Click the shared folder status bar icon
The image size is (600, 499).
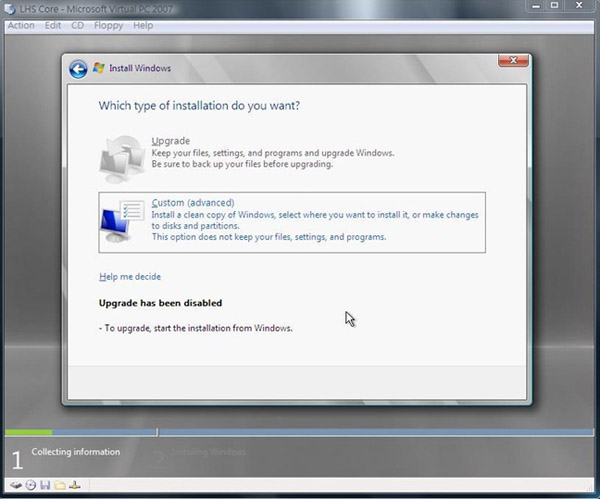point(59,485)
